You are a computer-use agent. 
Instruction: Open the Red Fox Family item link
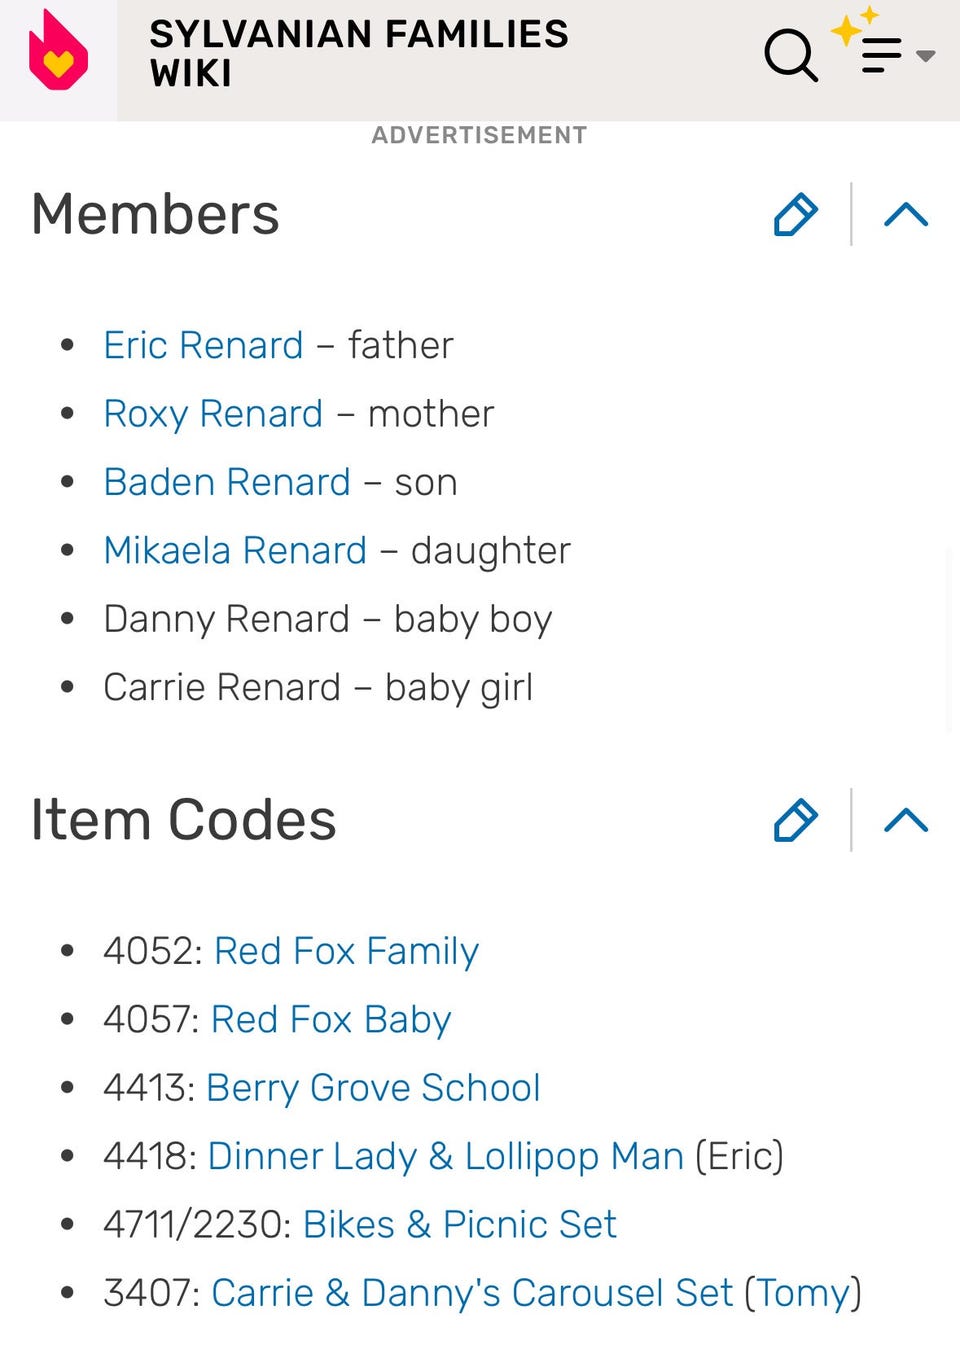[346, 951]
